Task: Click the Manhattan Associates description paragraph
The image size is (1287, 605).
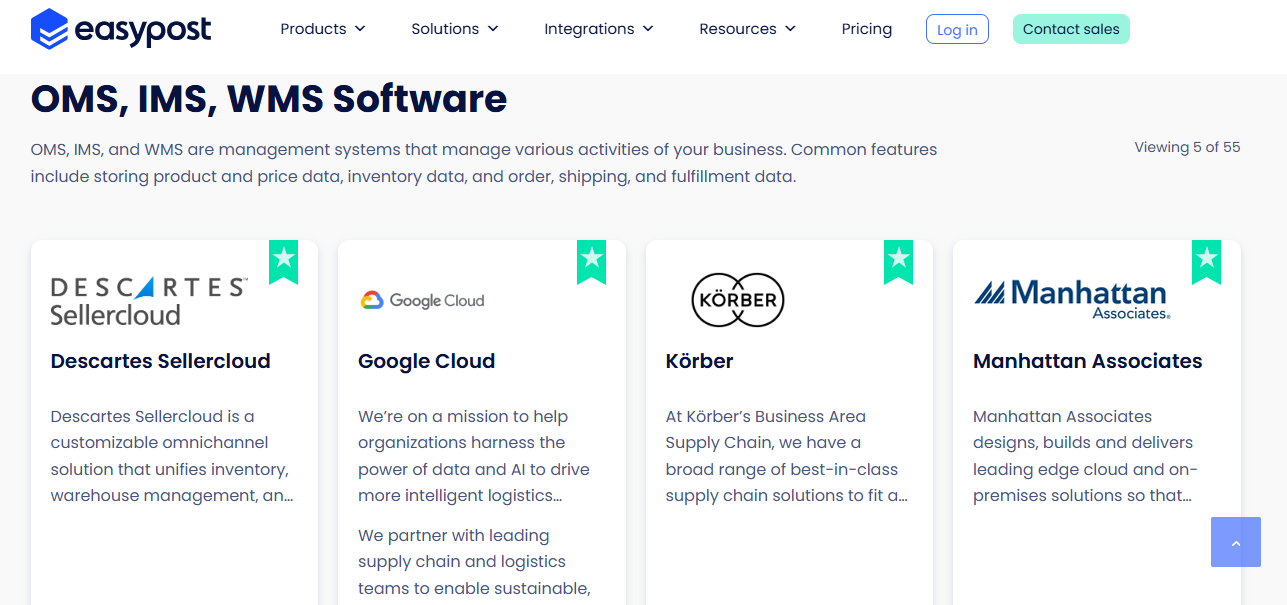Action: pyautogui.click(x=1083, y=456)
